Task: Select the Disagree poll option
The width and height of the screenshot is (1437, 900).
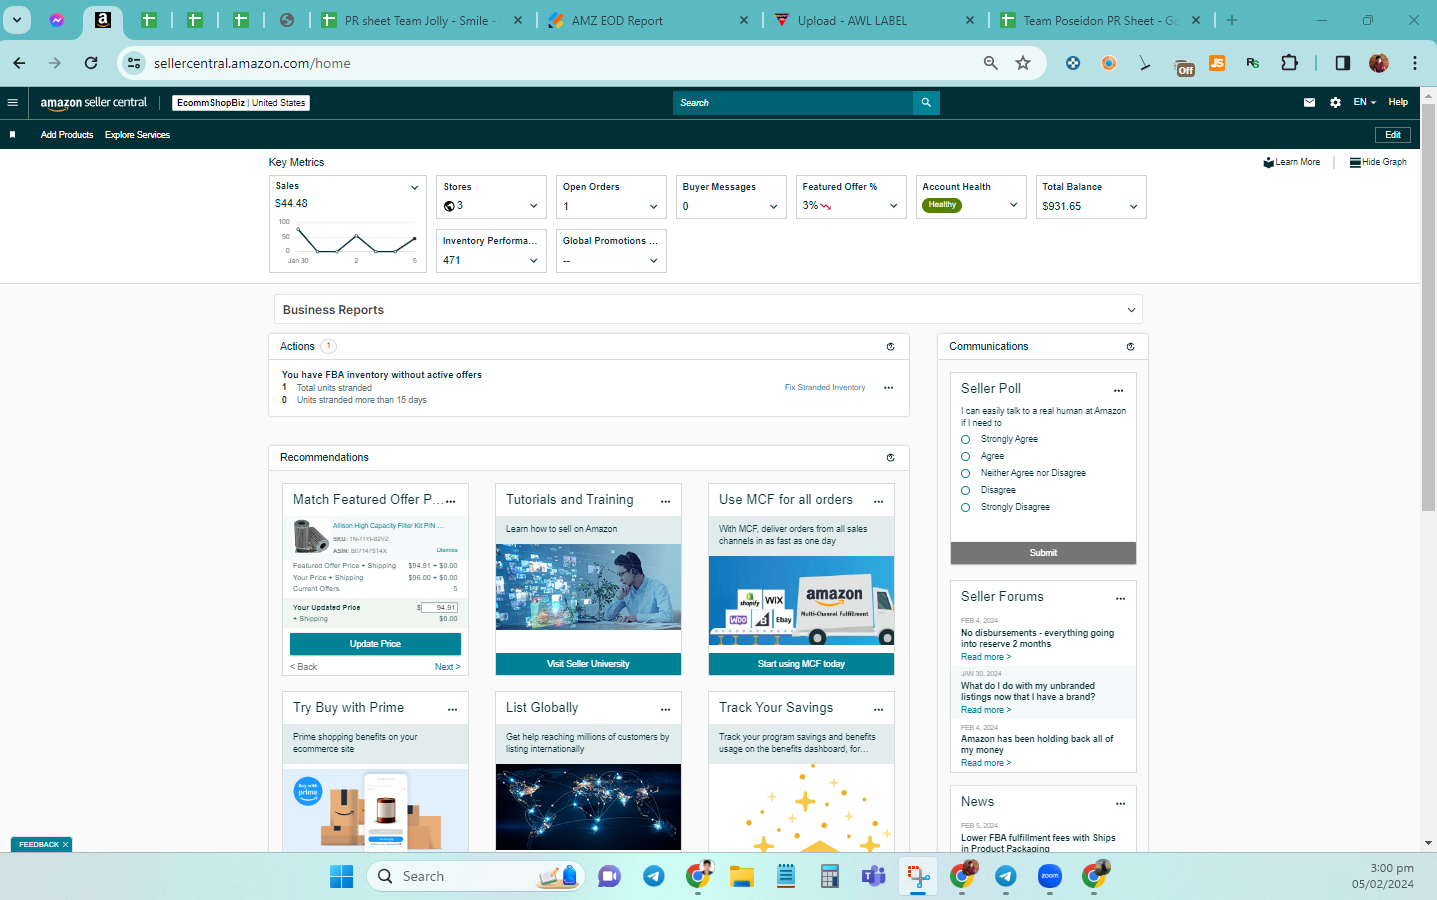Action: click(x=965, y=491)
